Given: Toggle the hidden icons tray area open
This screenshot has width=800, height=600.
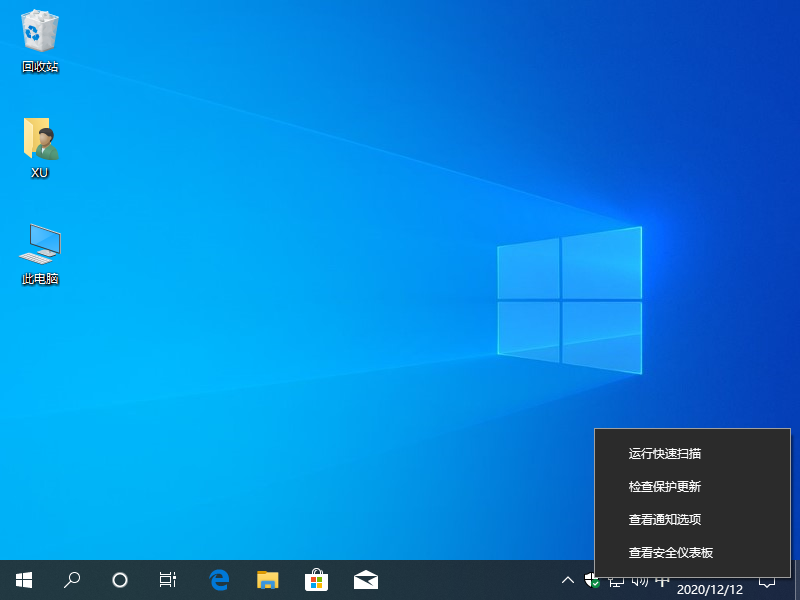Looking at the screenshot, I should (x=567, y=580).
